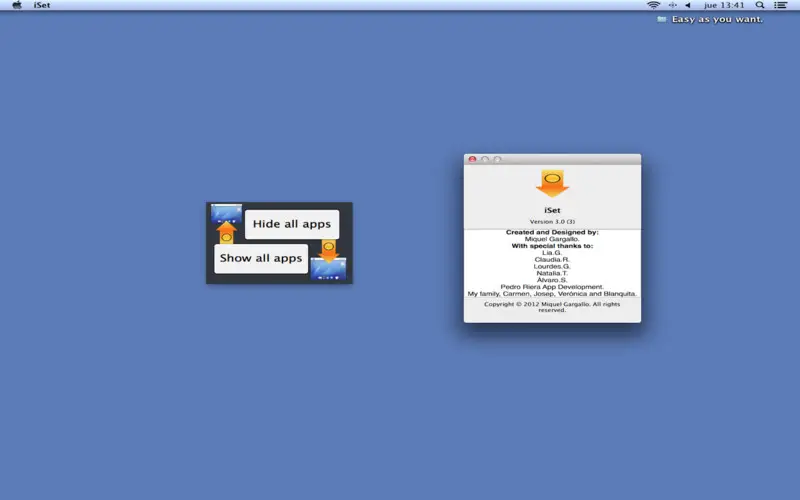The image size is (800, 500).
Task: Click the up-arrow icon beside Hide all apps
Action: click(x=226, y=233)
